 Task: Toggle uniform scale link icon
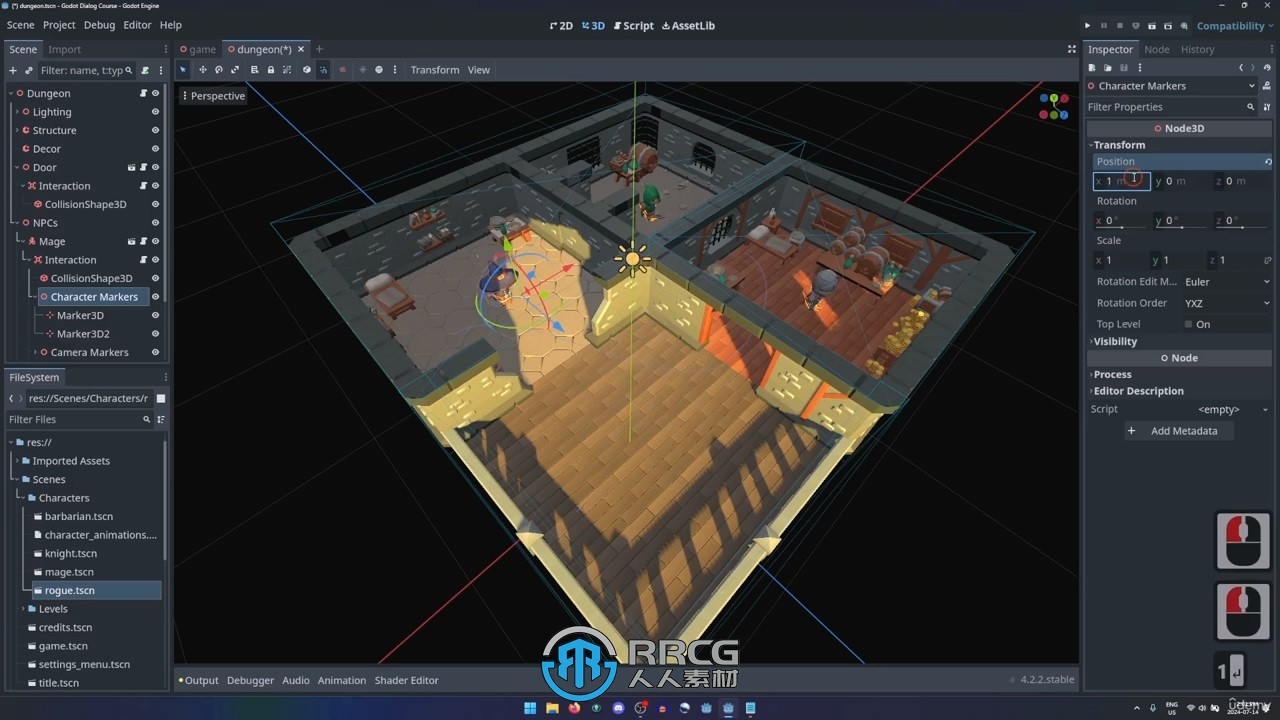click(x=1268, y=260)
